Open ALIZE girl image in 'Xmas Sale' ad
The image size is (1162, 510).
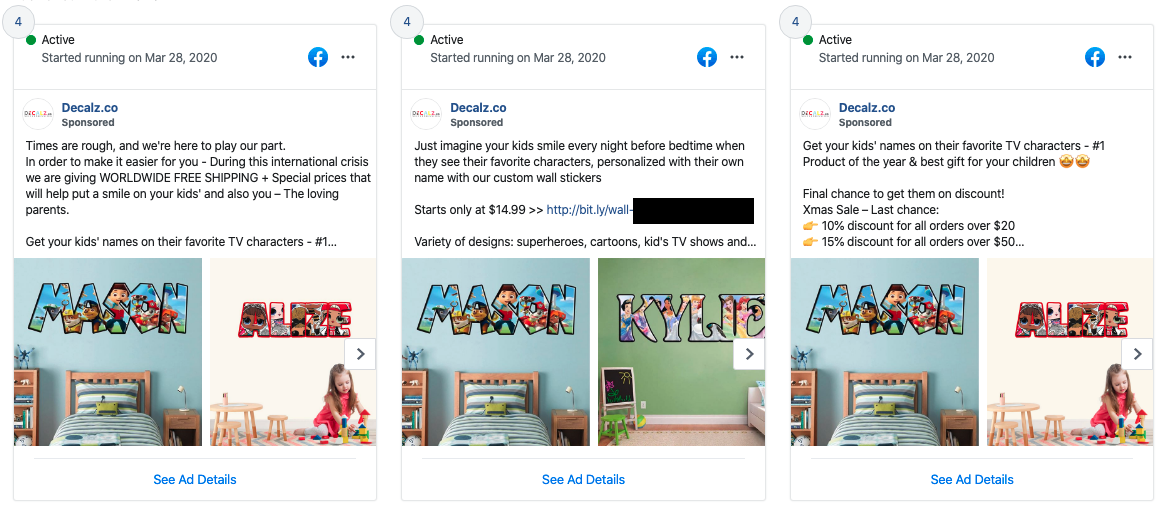click(1070, 352)
